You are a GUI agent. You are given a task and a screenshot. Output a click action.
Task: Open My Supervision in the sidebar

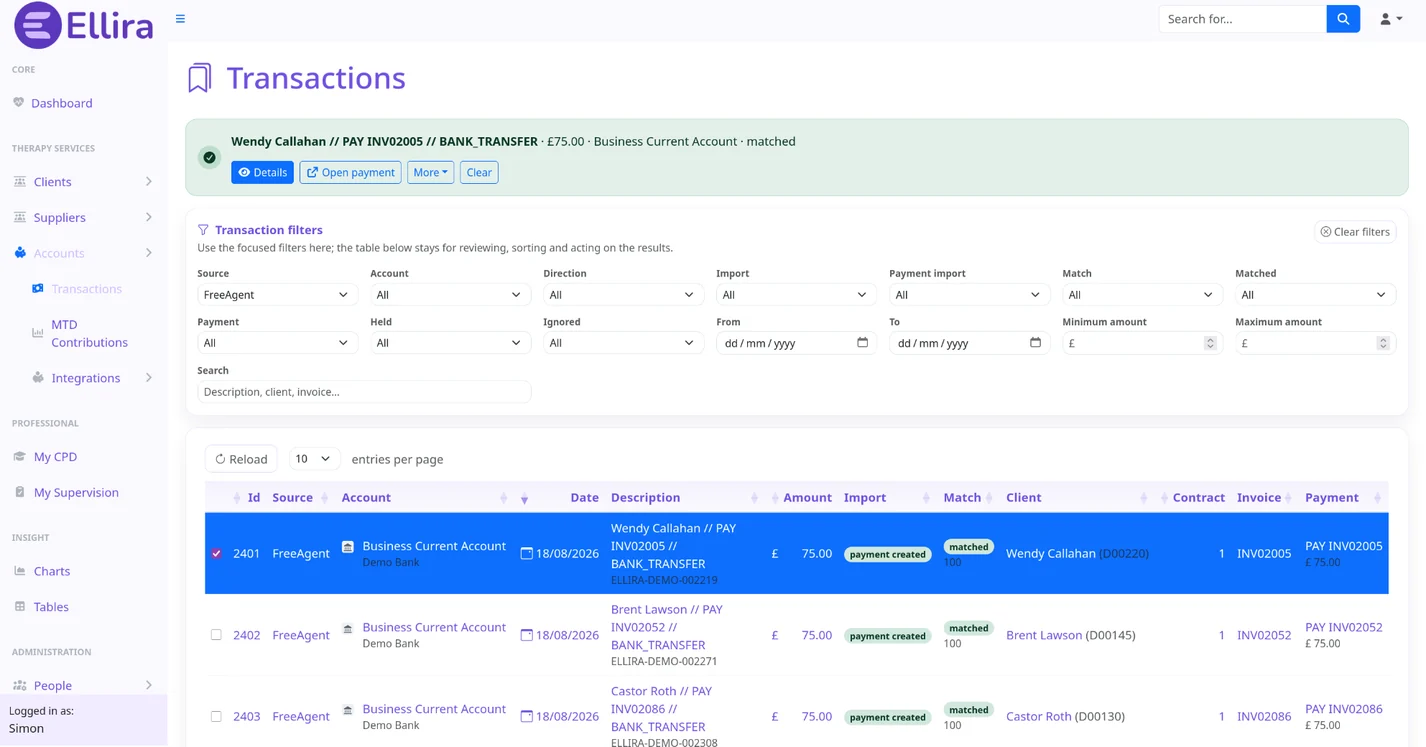tap(76, 492)
